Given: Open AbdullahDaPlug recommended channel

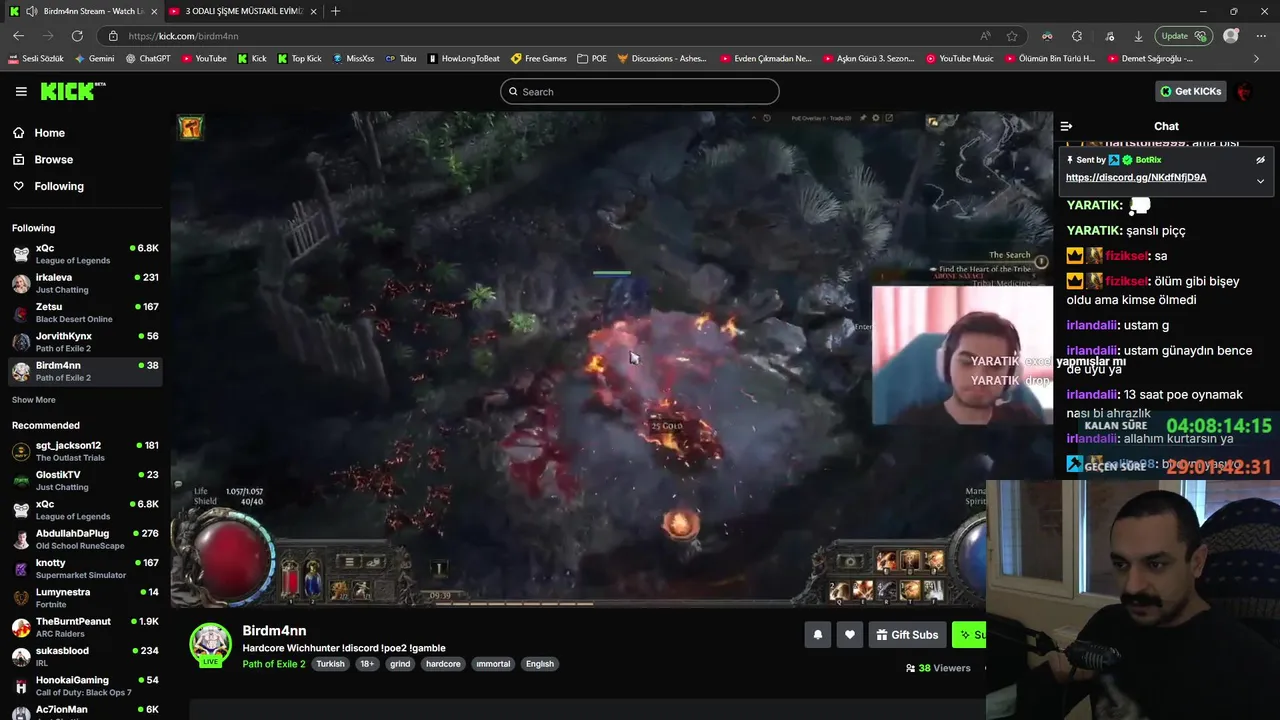Looking at the screenshot, I should click(85, 539).
